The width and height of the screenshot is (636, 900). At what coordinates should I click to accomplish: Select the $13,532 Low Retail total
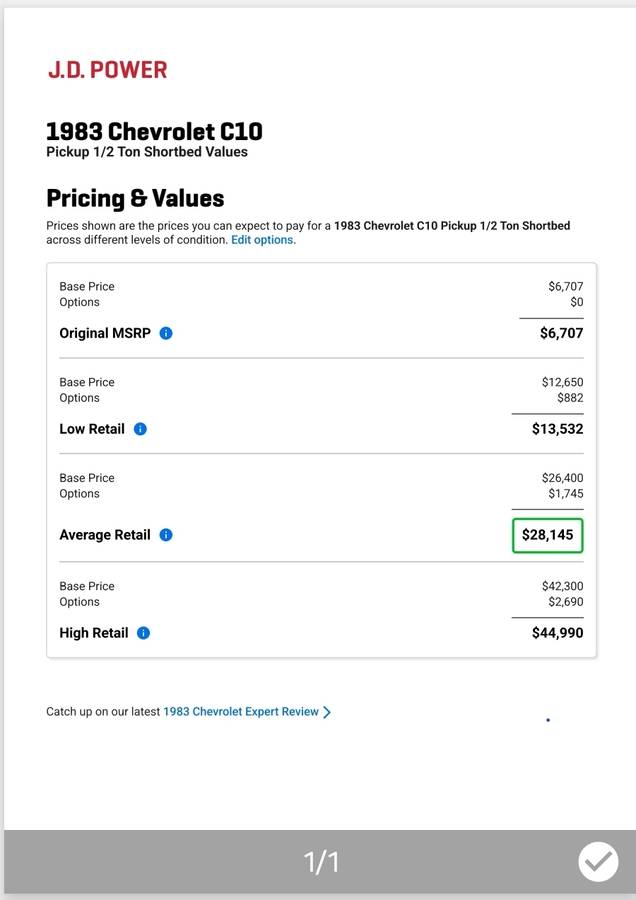[x=557, y=429]
